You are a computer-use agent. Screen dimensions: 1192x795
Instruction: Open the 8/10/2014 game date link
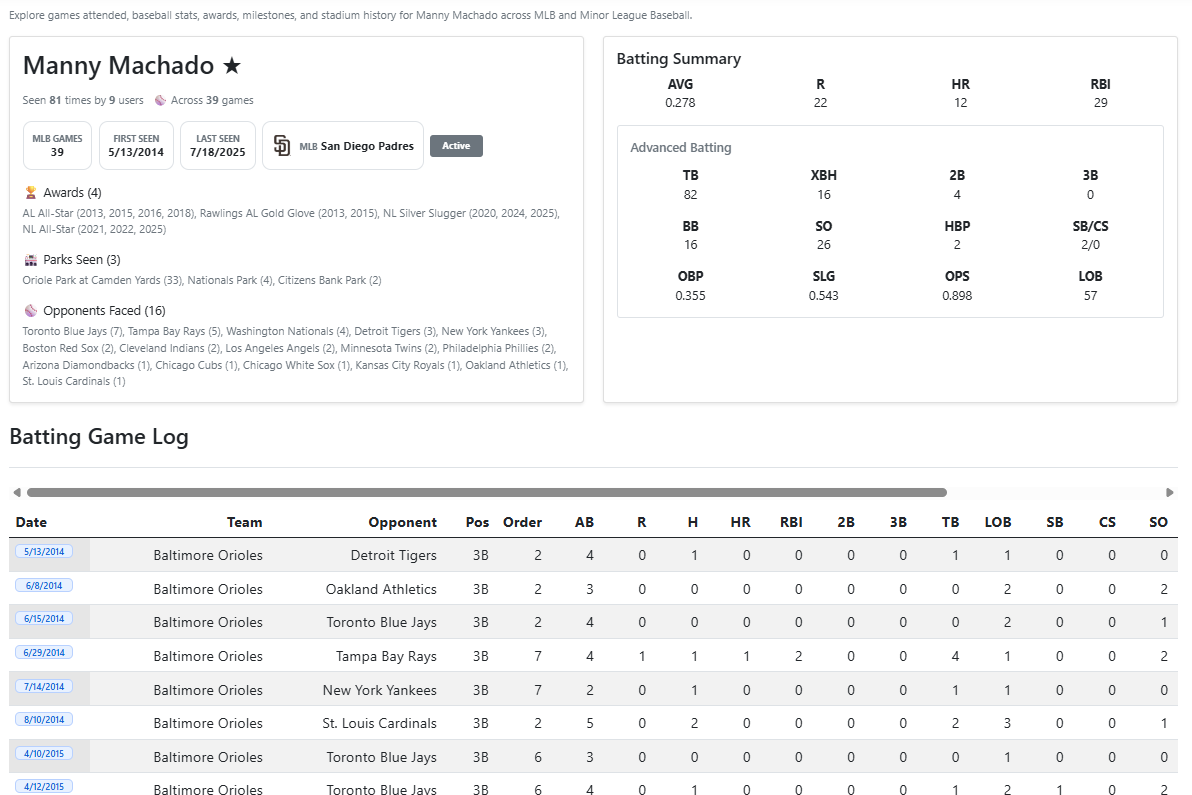pyautogui.click(x=44, y=719)
